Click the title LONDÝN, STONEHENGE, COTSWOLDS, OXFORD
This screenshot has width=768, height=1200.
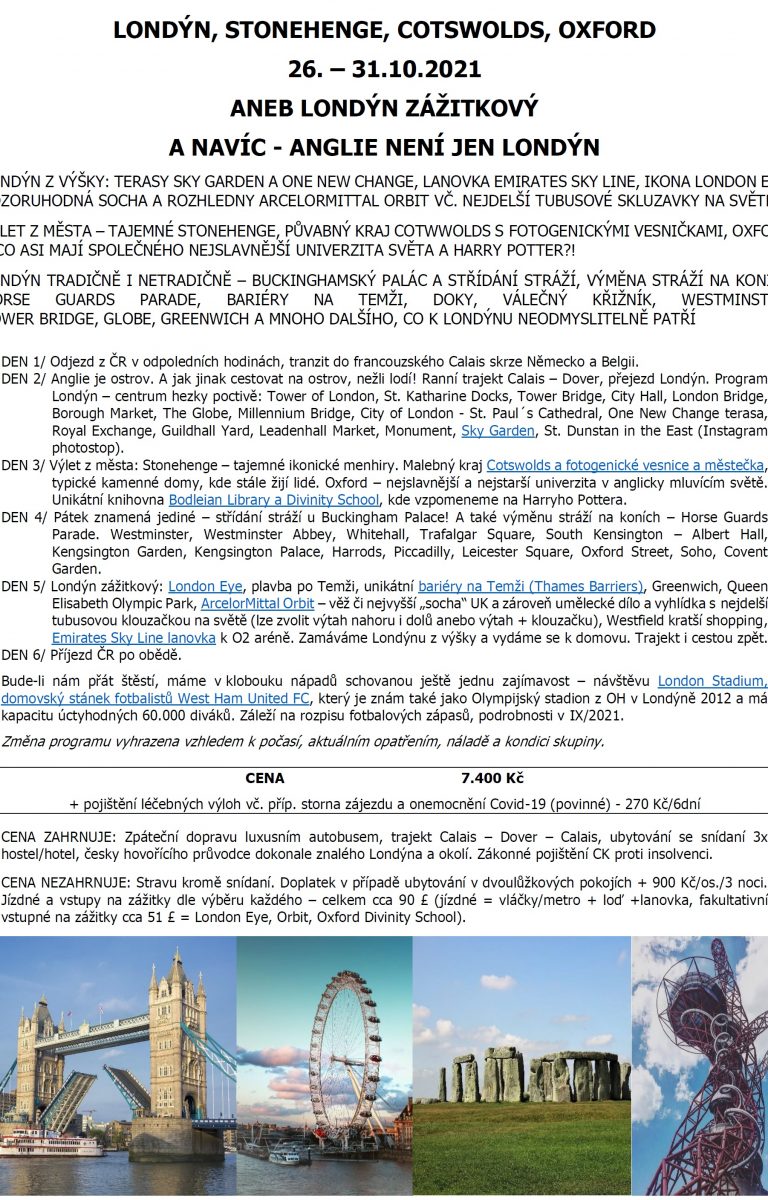coord(384,30)
